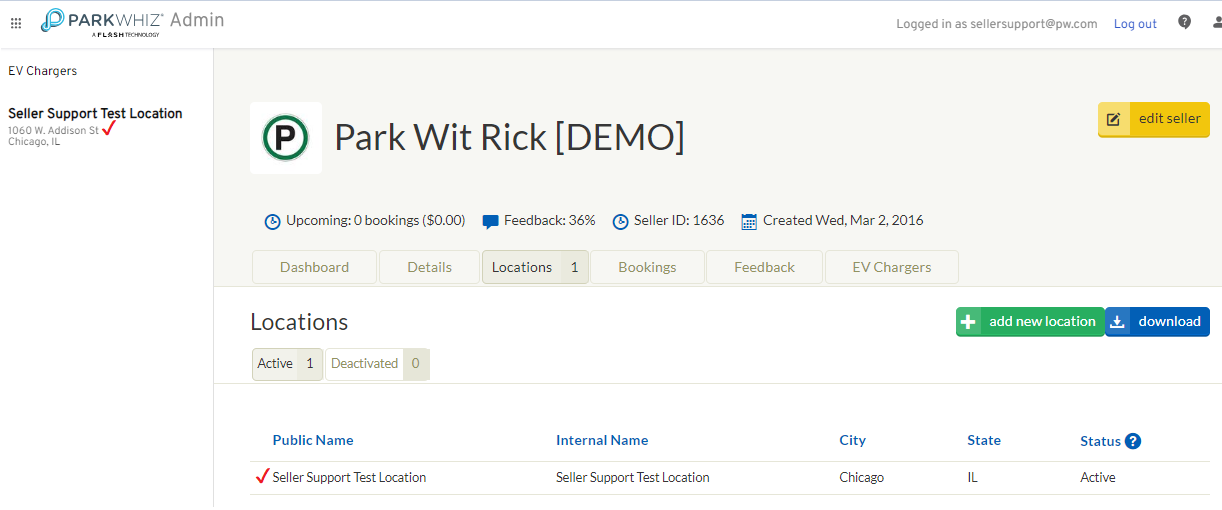1222x510 pixels.
Task: Switch to the Details tab
Action: [x=429, y=267]
